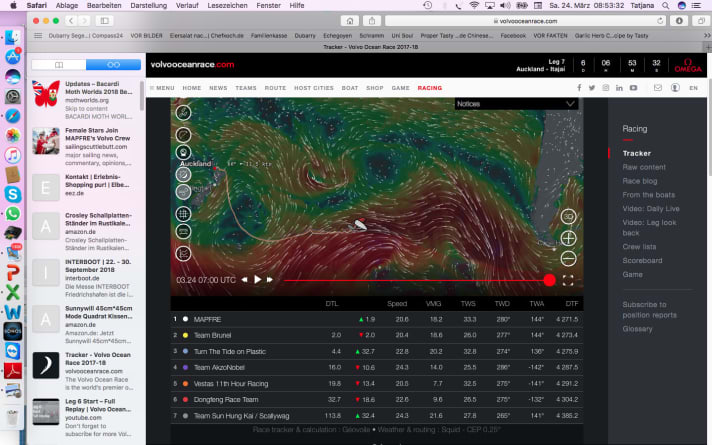Reload the page in address bar
712x445 pixels.
pos(660,21)
